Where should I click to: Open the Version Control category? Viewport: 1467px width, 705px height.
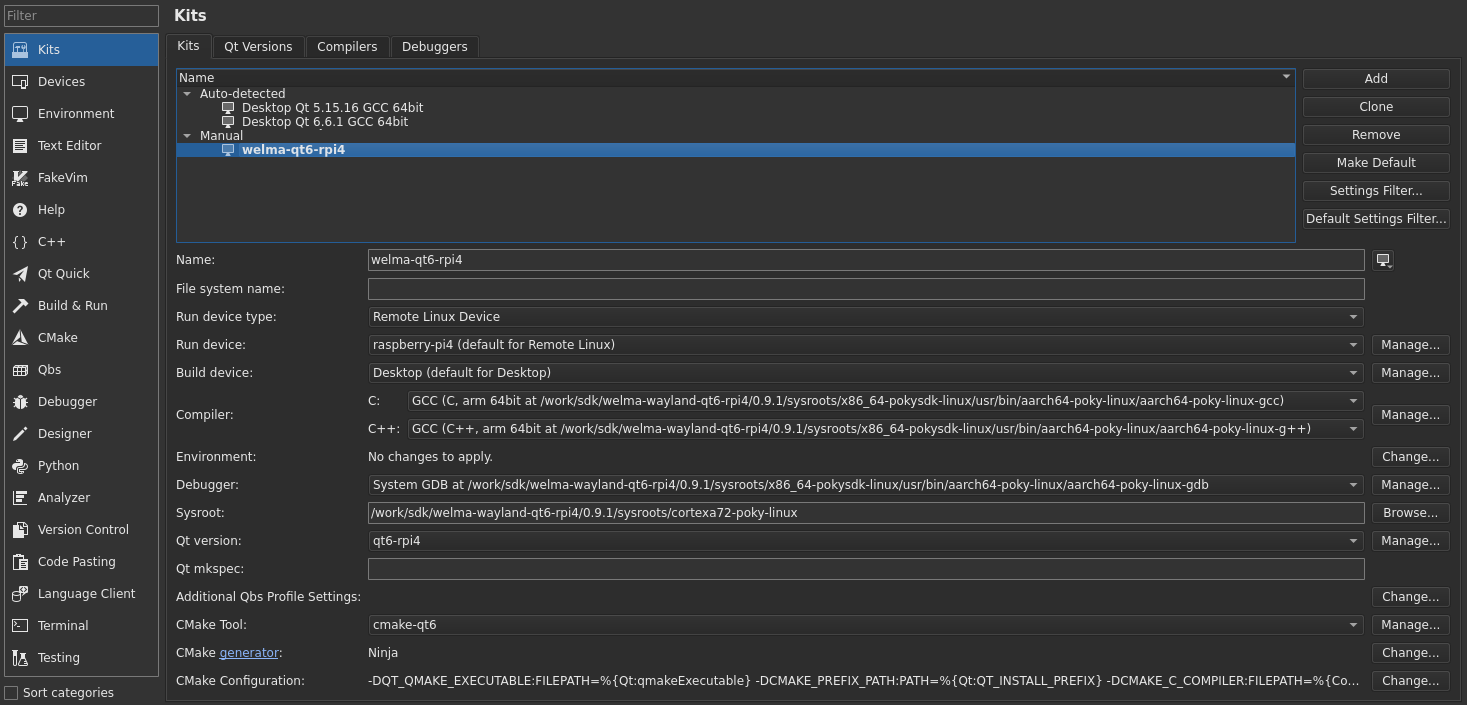[x=82, y=530]
